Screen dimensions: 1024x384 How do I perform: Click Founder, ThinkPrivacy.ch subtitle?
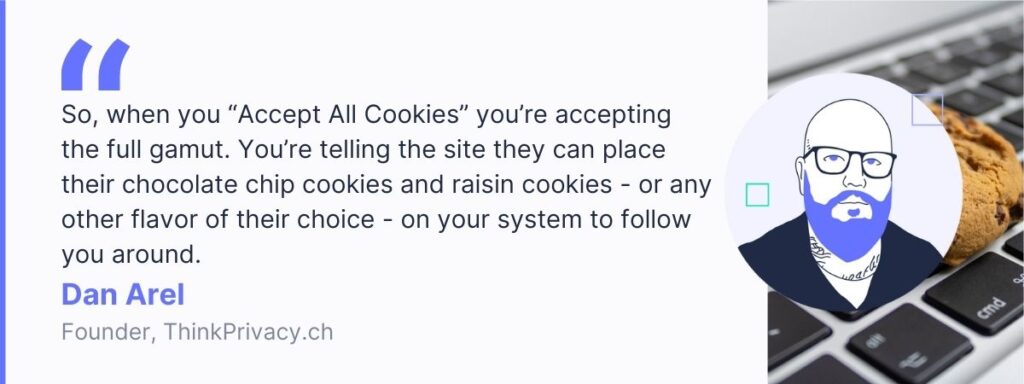point(197,332)
